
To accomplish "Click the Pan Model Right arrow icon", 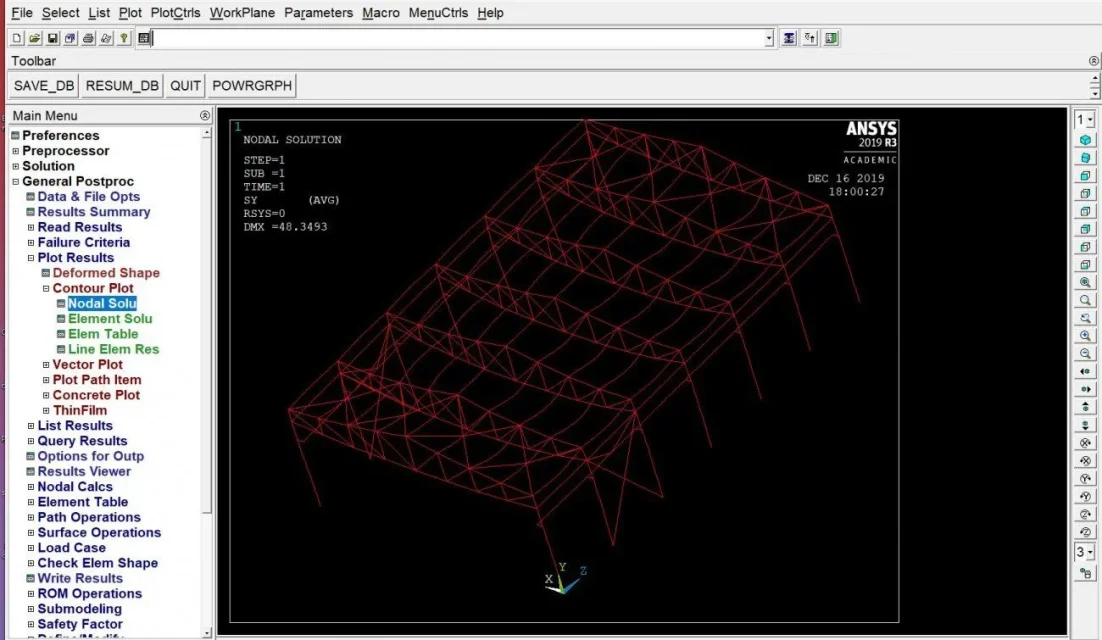I will click(1085, 389).
